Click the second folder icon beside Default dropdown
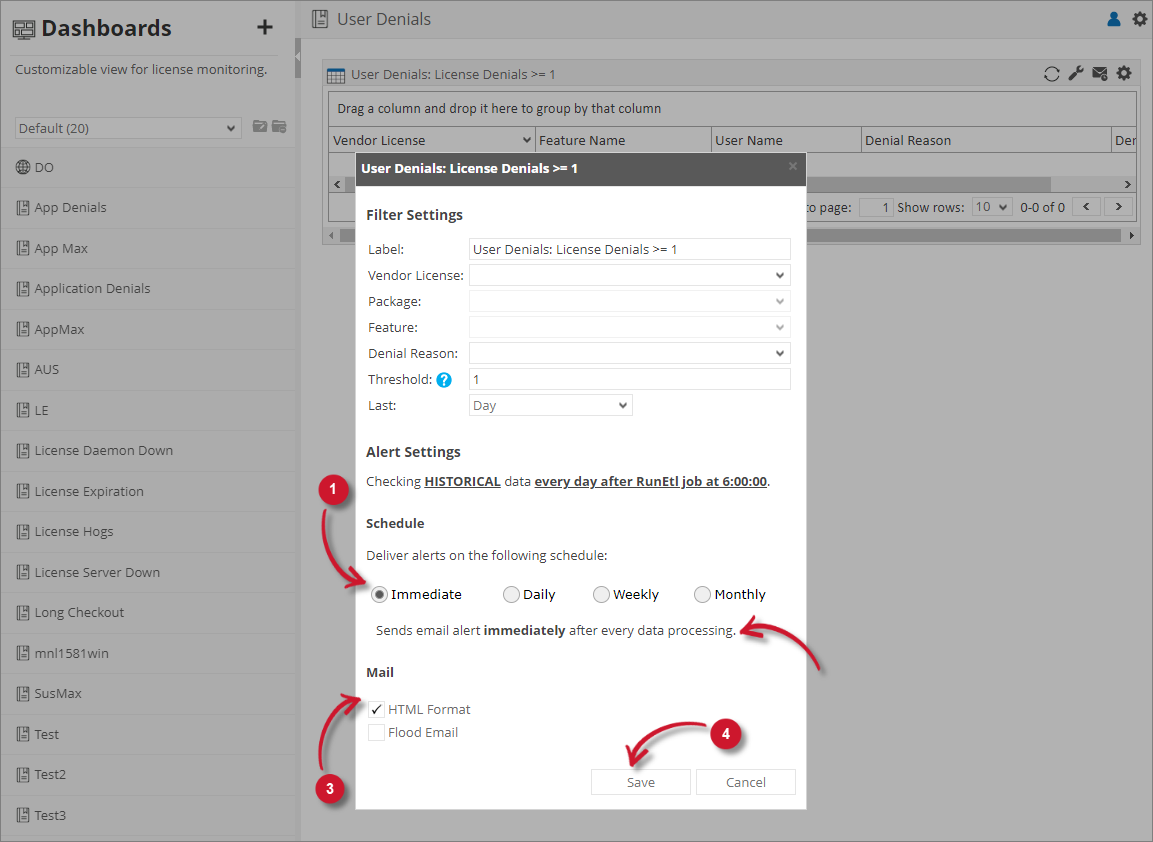Image resolution: width=1153 pixels, height=842 pixels. pyautogui.click(x=279, y=126)
